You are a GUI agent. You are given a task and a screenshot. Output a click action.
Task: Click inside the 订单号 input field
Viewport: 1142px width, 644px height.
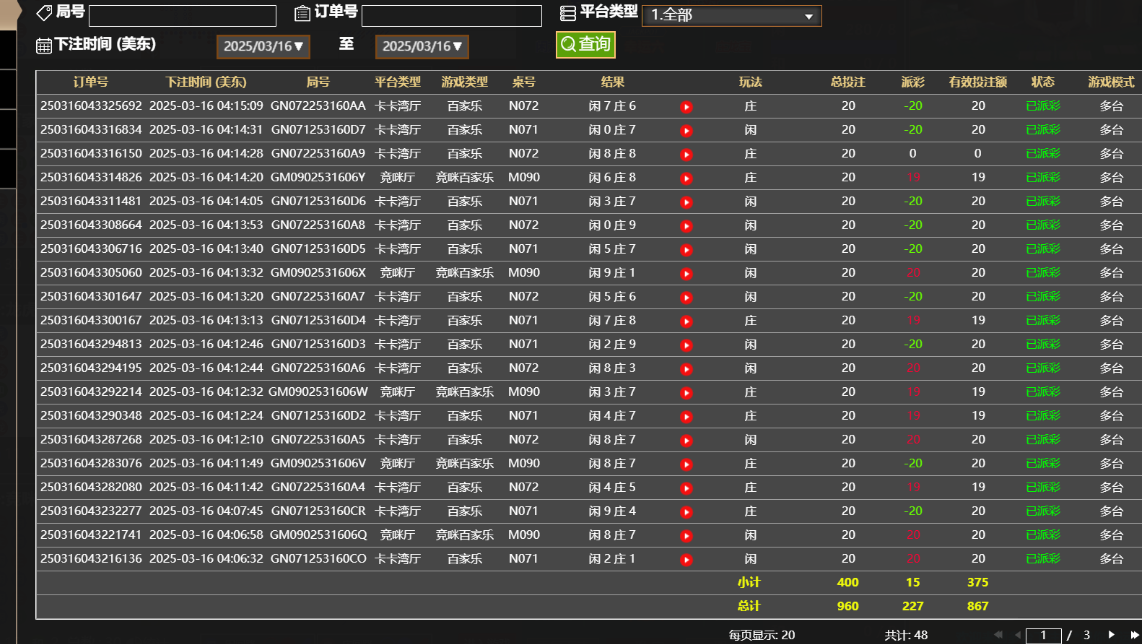[x=450, y=15]
